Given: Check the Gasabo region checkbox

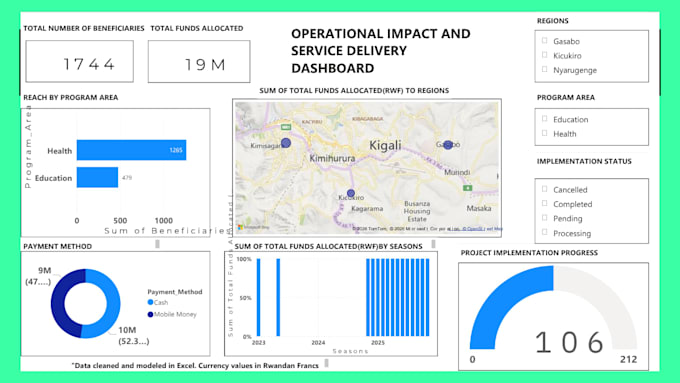Looking at the screenshot, I should click(x=545, y=41).
